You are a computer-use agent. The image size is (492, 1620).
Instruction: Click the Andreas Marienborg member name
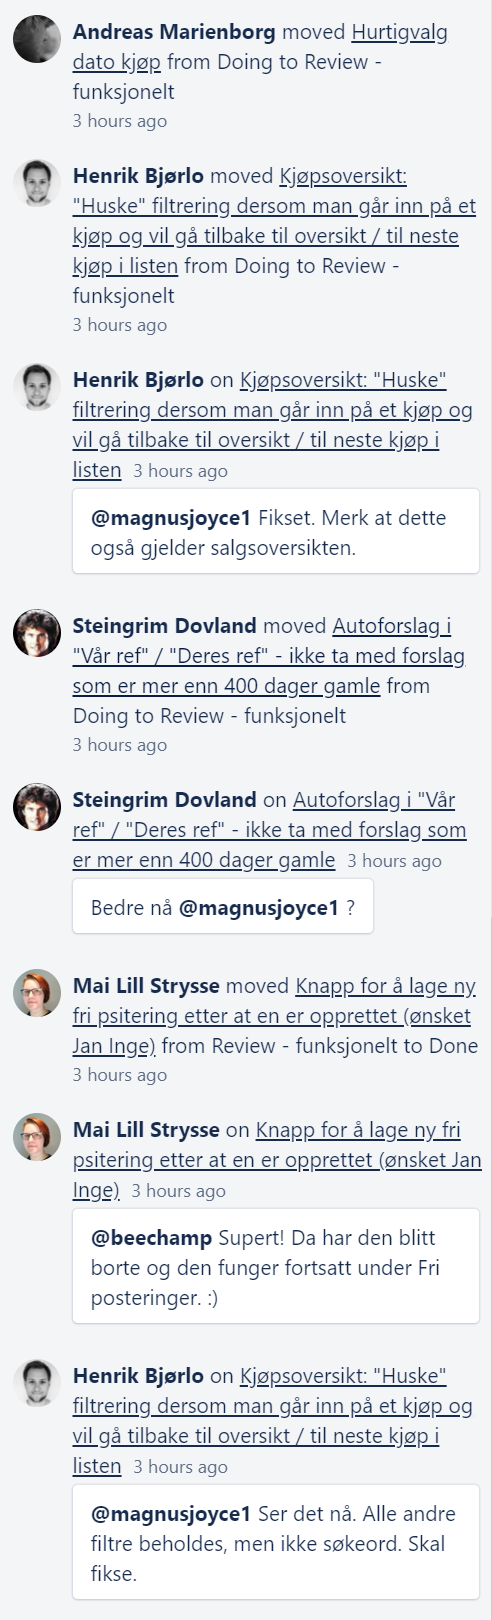174,33
